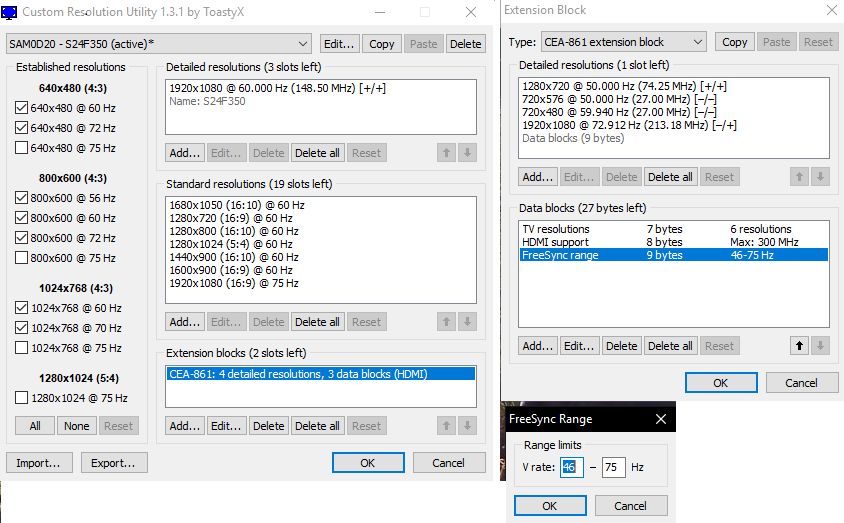Click the up arrow under Standard resolutions
This screenshot has height=523, width=844.
coord(446,322)
